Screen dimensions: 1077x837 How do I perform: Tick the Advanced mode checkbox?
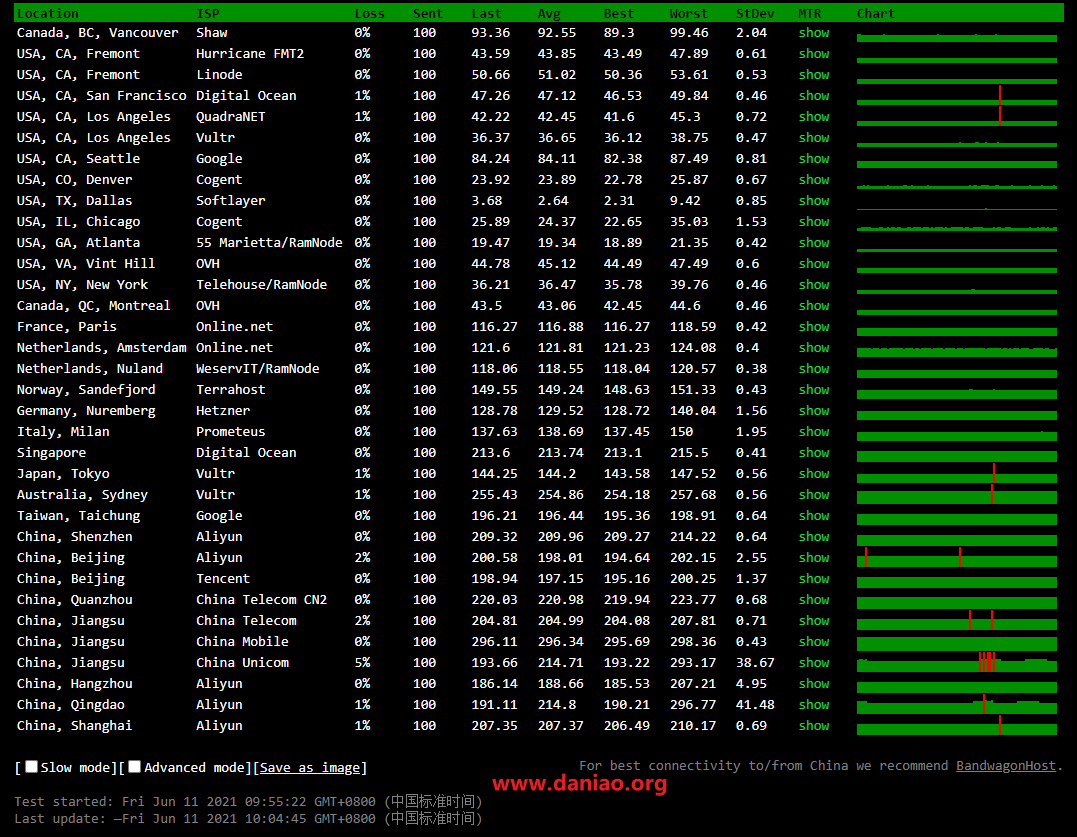(x=135, y=766)
